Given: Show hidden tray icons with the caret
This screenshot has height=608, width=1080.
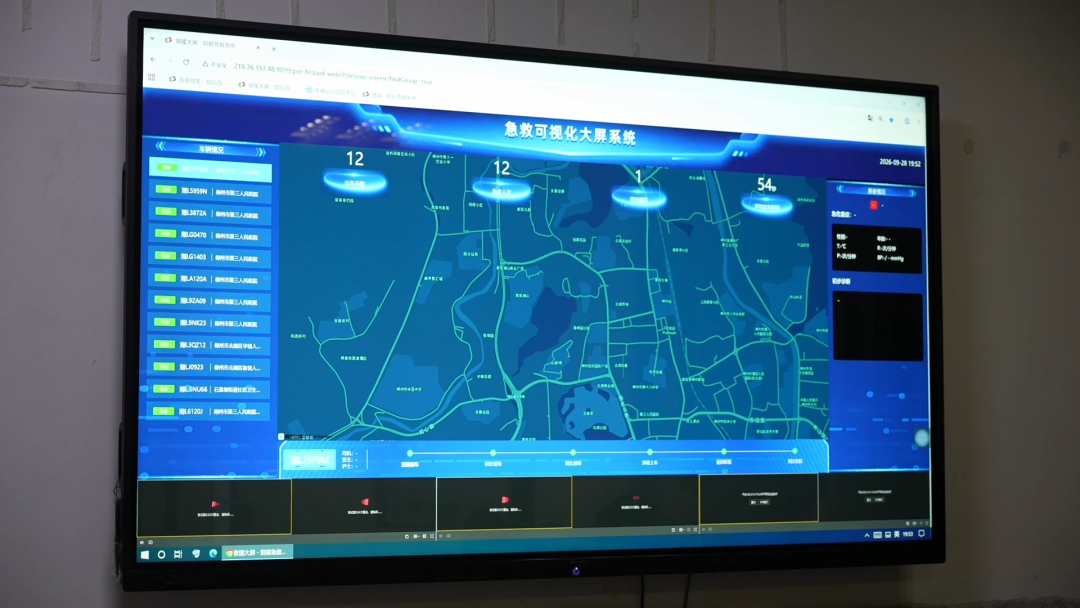Looking at the screenshot, I should (866, 535).
